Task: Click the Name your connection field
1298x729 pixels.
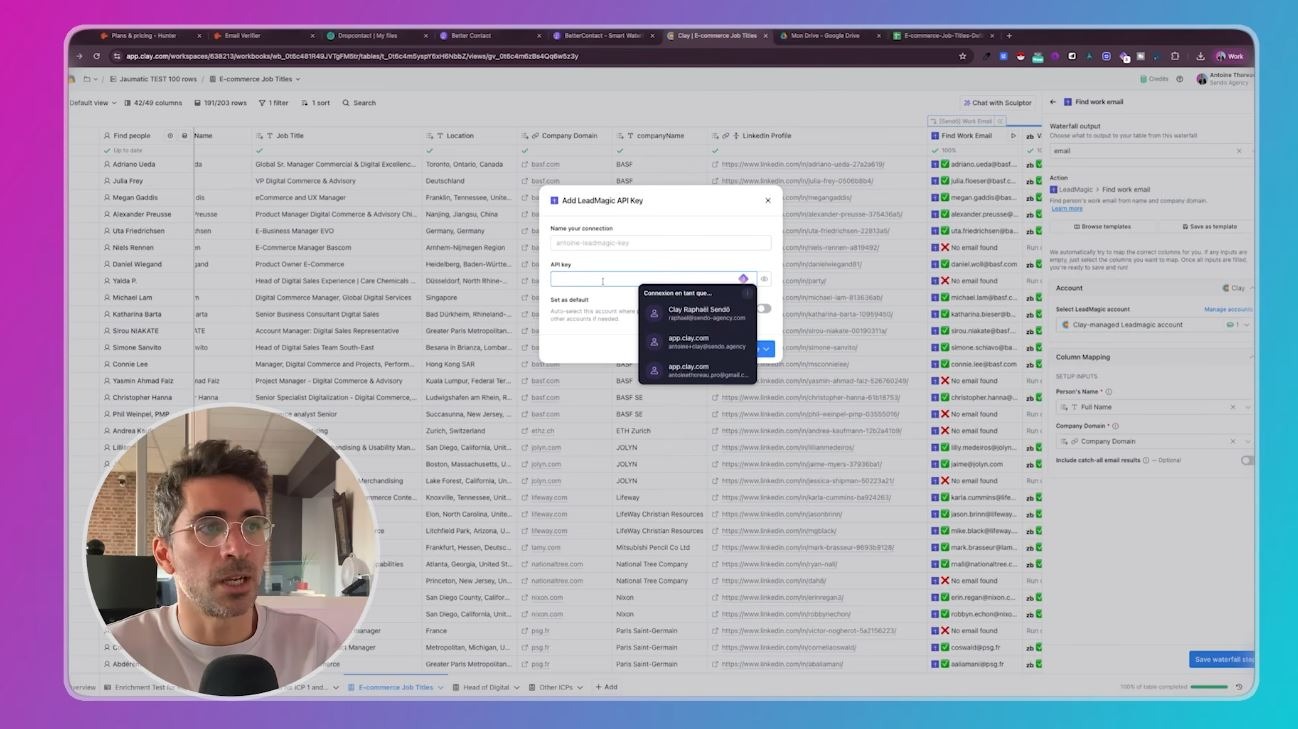Action: click(660, 243)
